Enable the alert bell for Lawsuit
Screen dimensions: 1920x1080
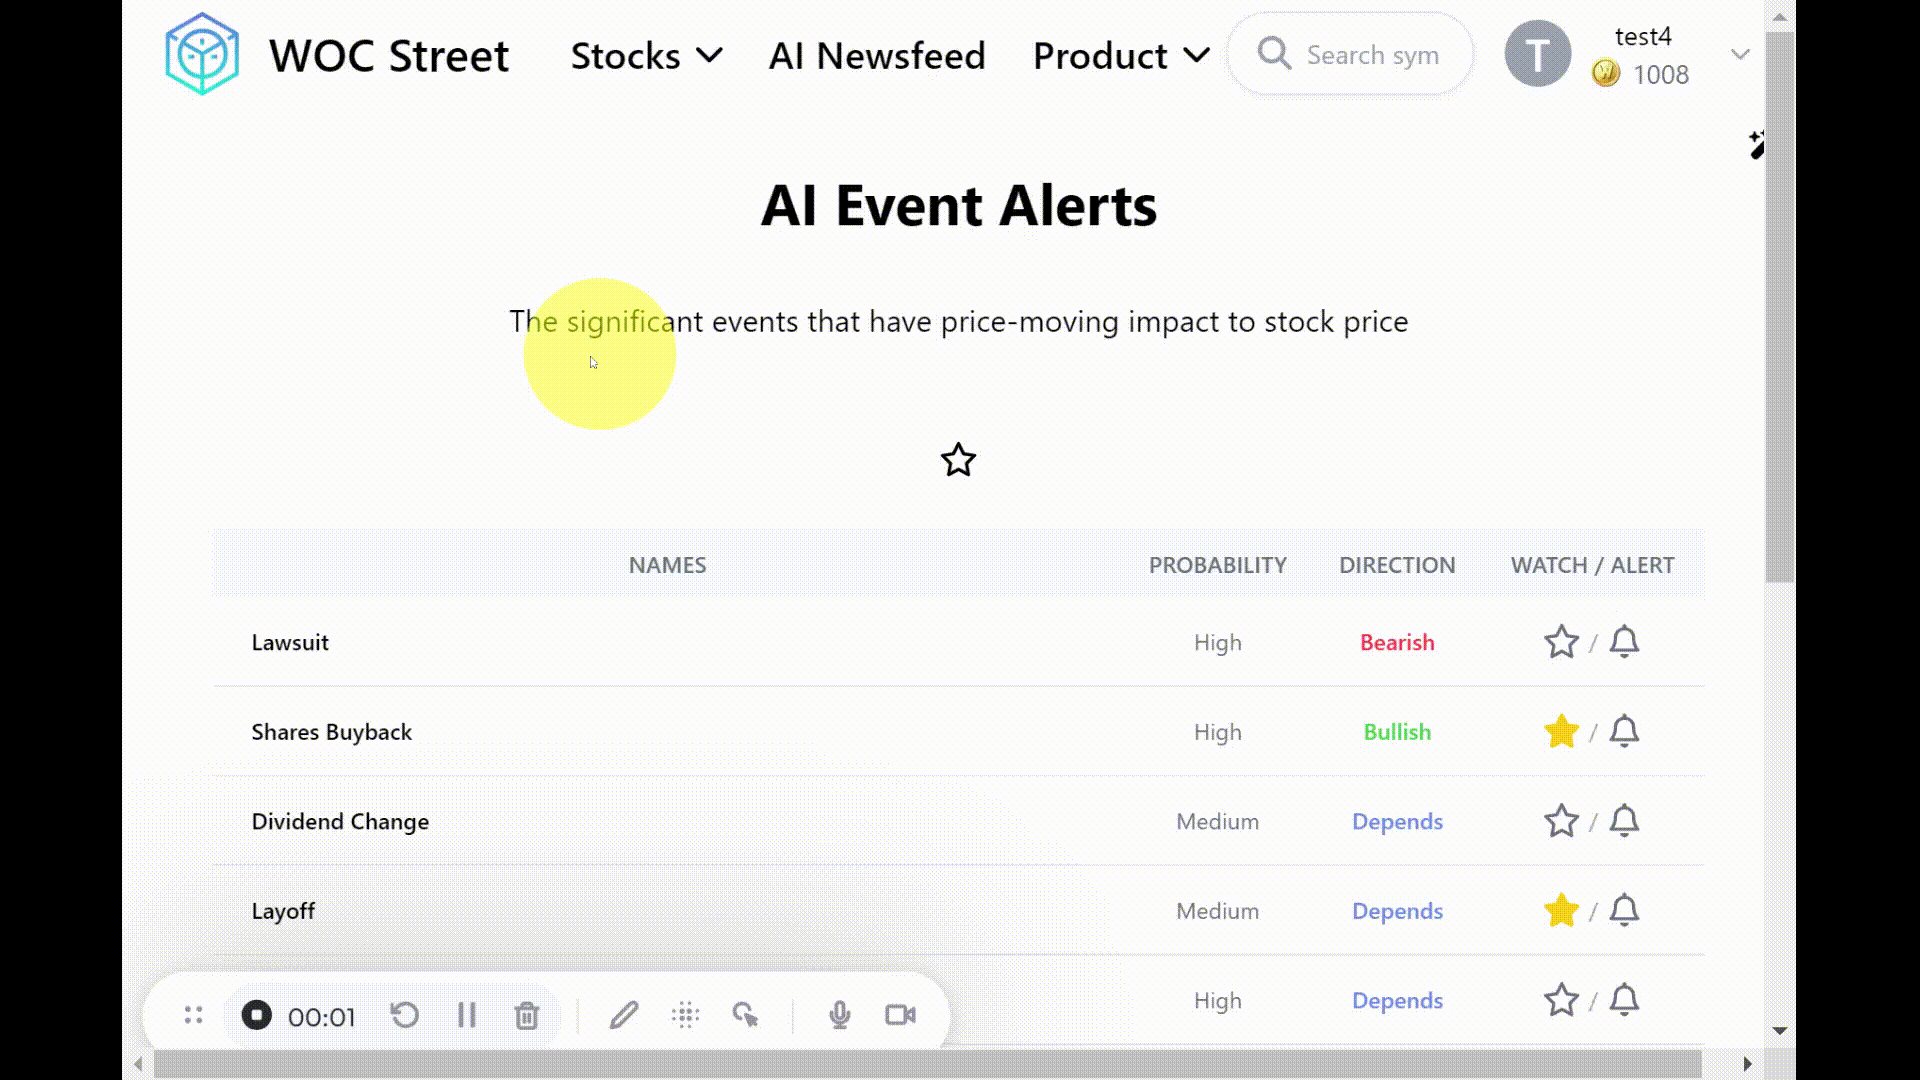[x=1624, y=642]
